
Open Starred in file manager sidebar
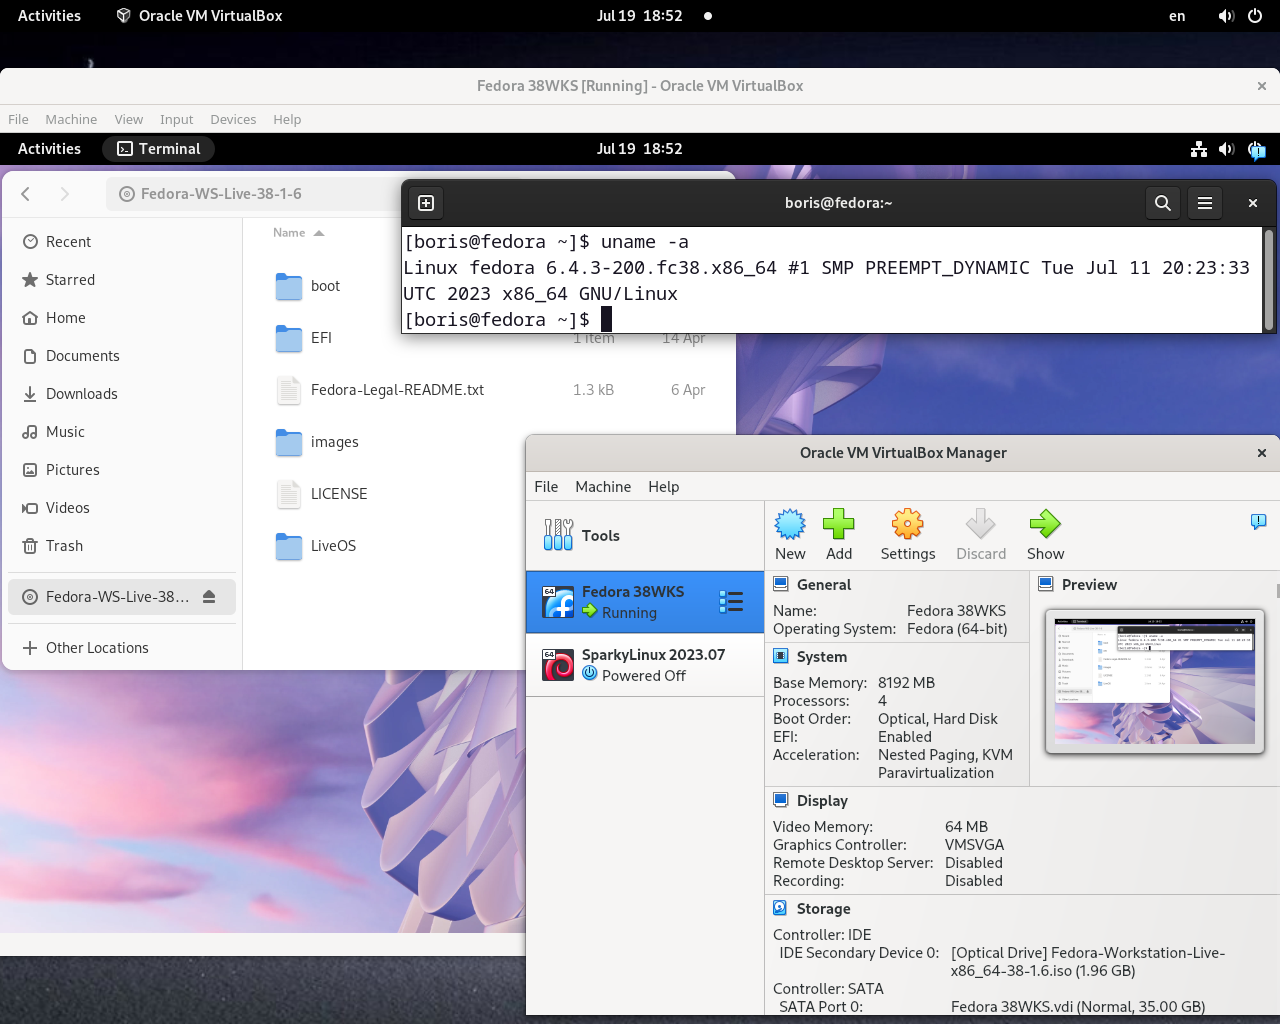click(x=122, y=280)
